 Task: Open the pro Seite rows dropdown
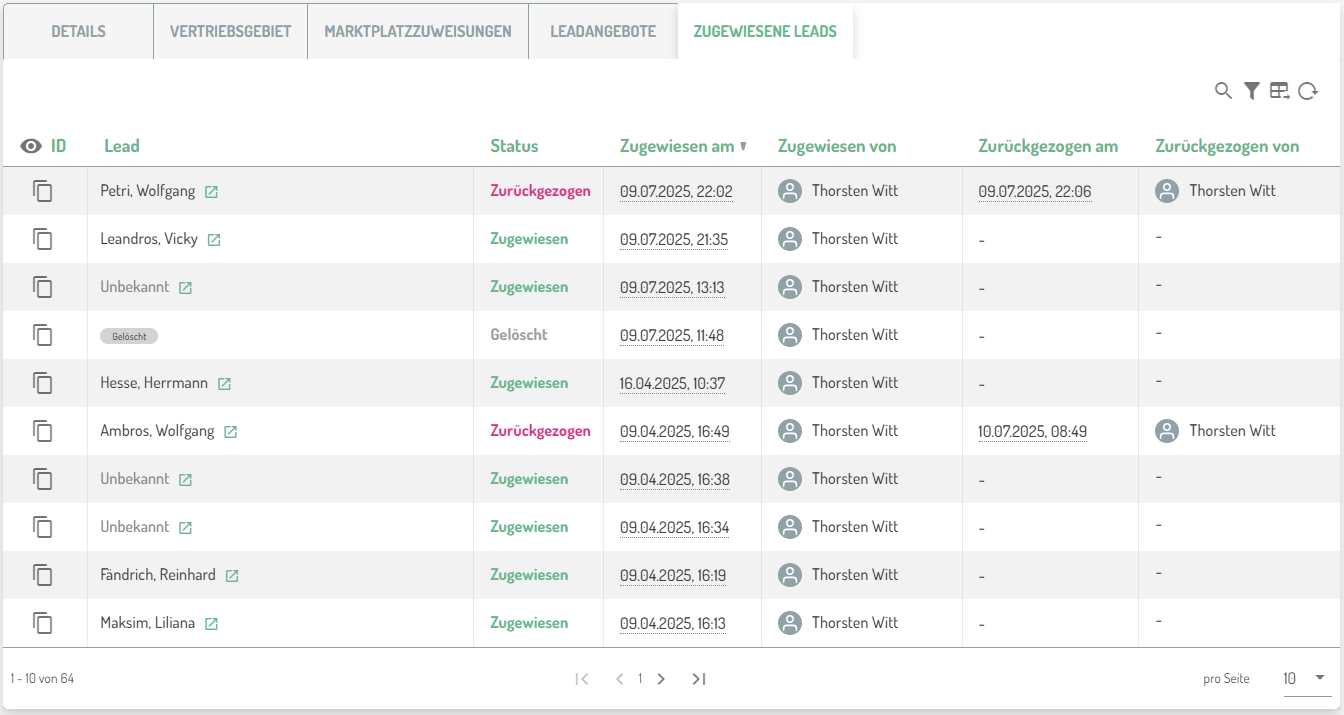coord(1303,678)
